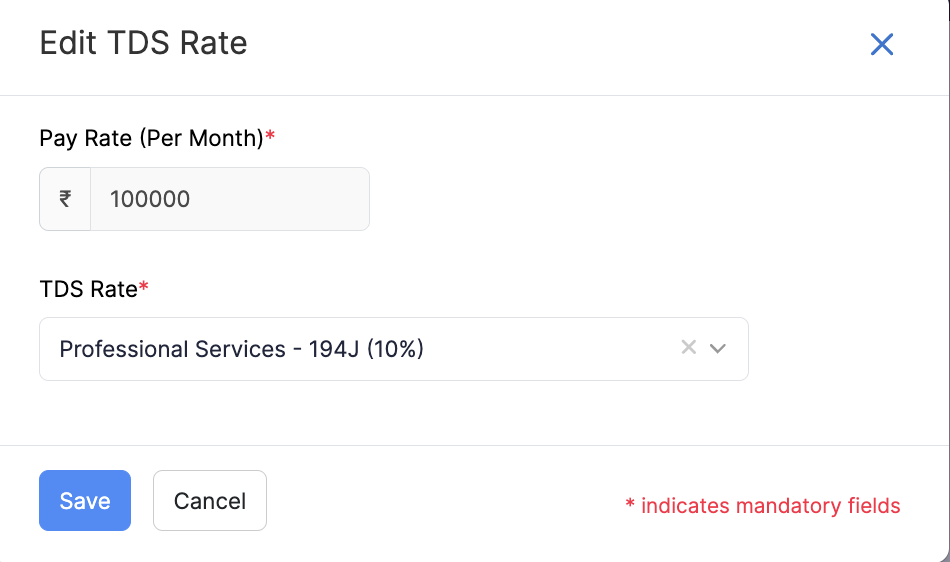The height and width of the screenshot is (562, 950).
Task: Click the Pay Rate (Per Month) label
Action: 150,138
